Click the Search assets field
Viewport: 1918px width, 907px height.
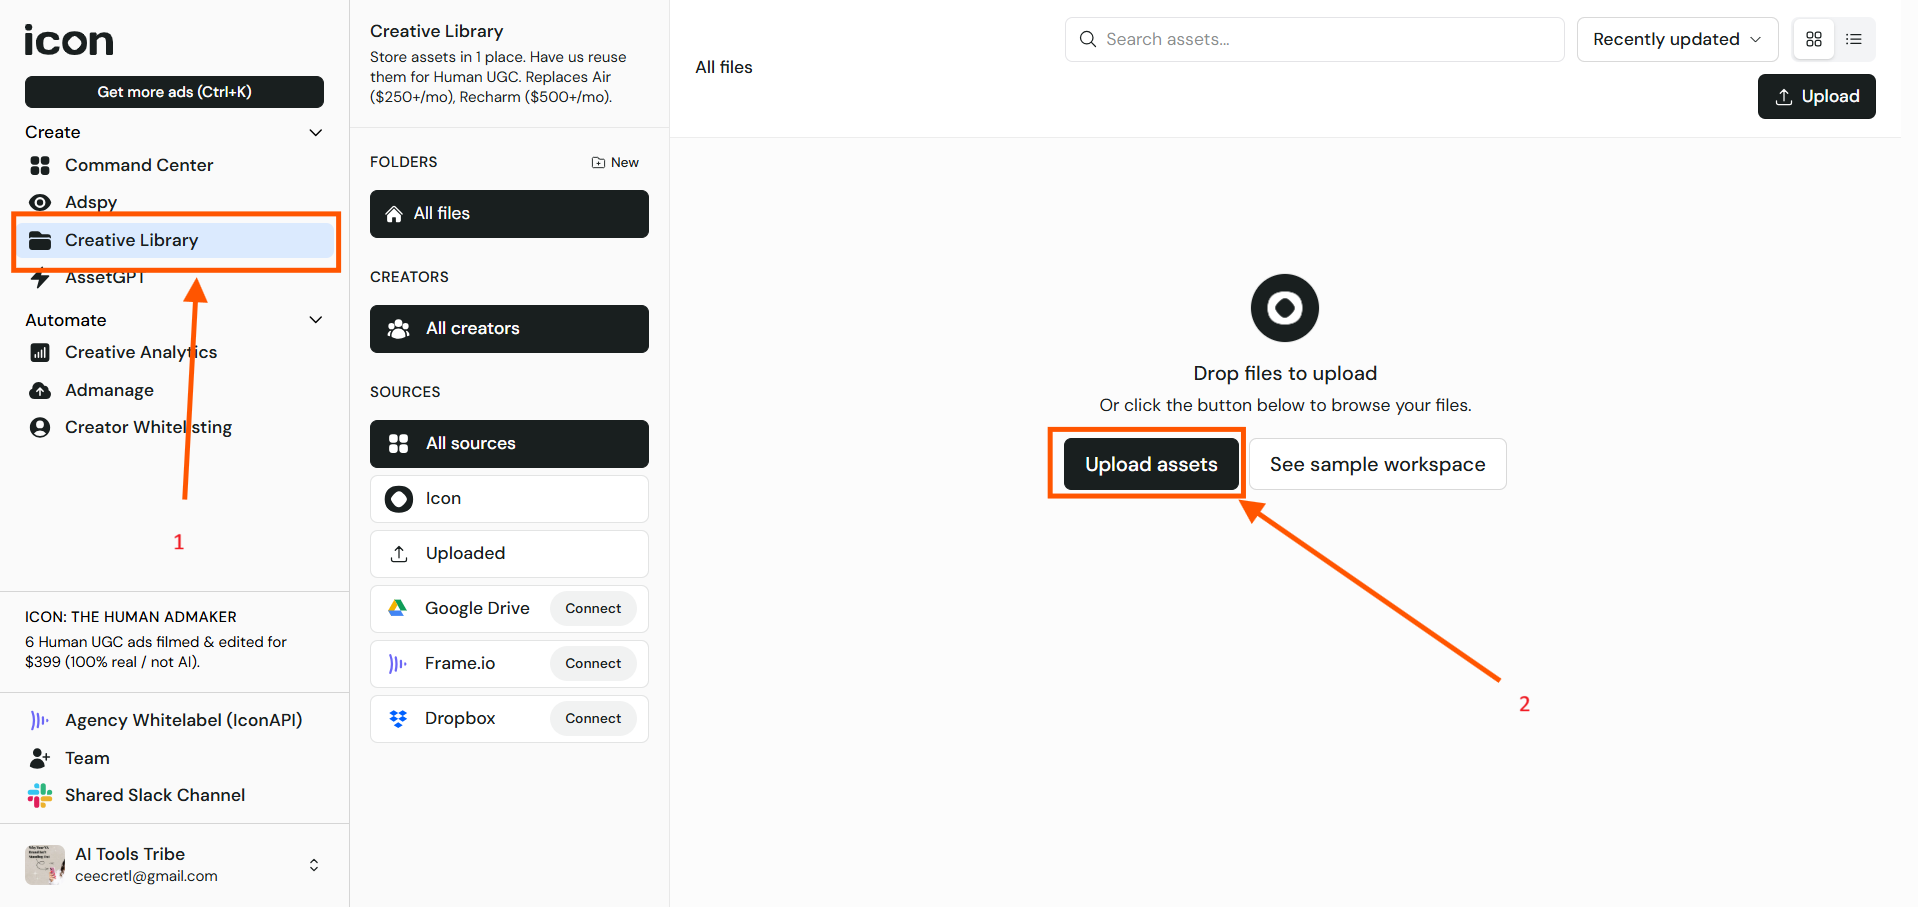[1315, 39]
